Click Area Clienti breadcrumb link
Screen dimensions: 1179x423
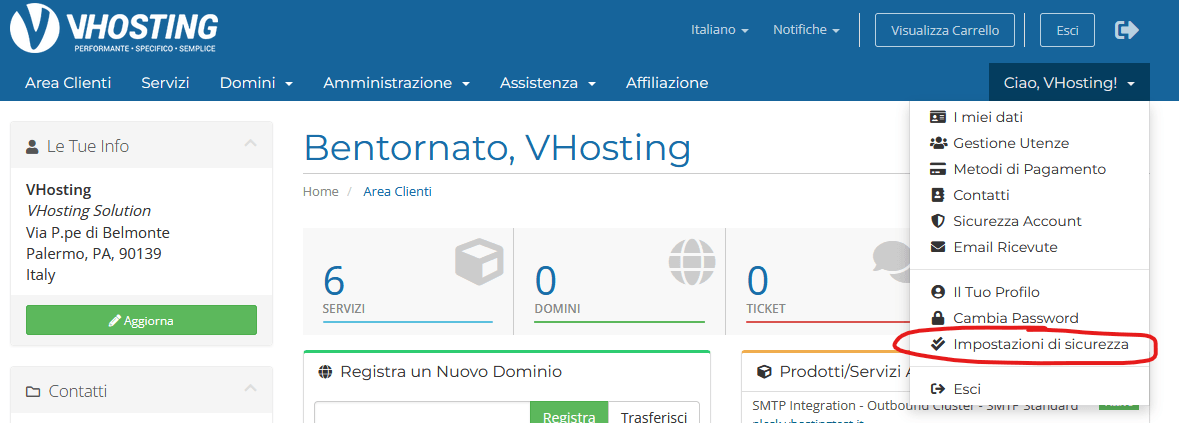click(398, 192)
